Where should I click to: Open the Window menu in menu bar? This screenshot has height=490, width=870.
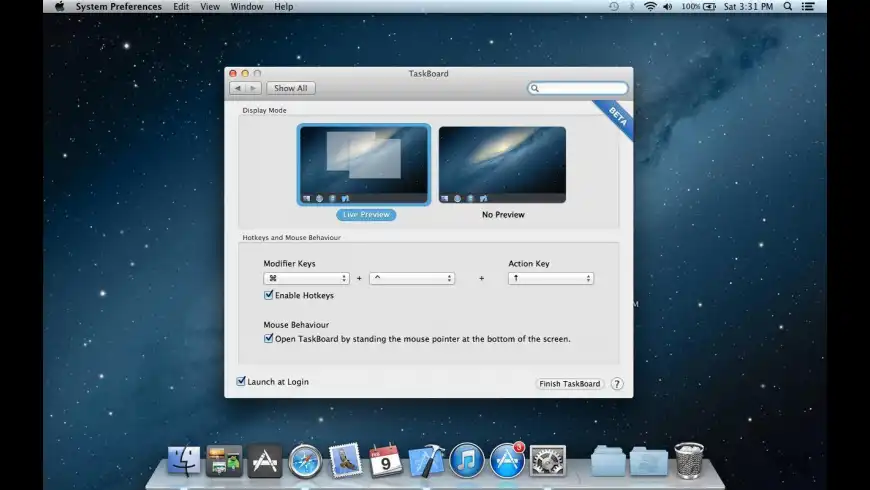pos(247,6)
